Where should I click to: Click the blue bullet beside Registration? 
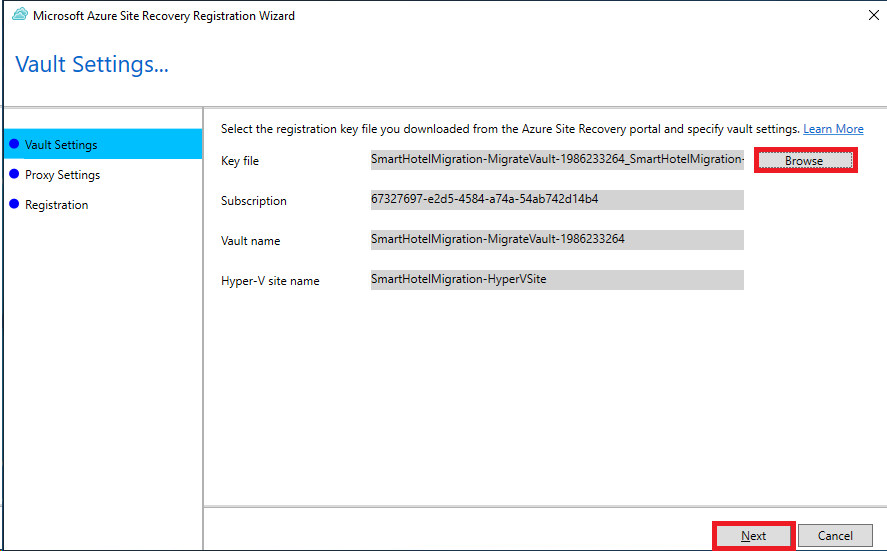(x=14, y=204)
